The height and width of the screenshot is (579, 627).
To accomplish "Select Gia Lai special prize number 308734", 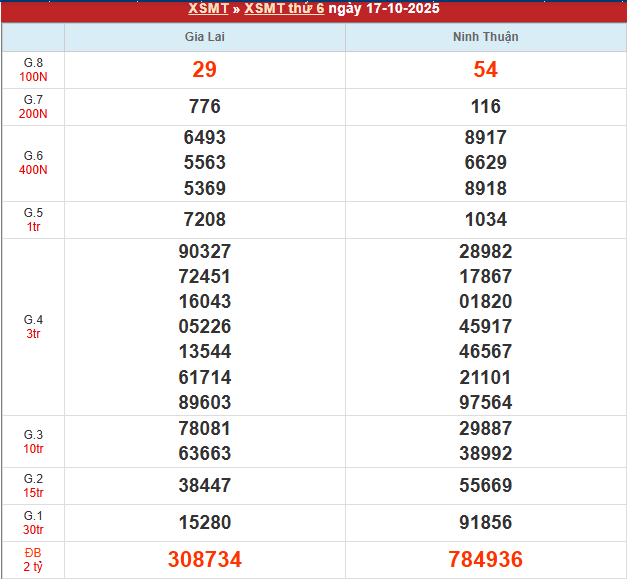I will tap(204, 559).
